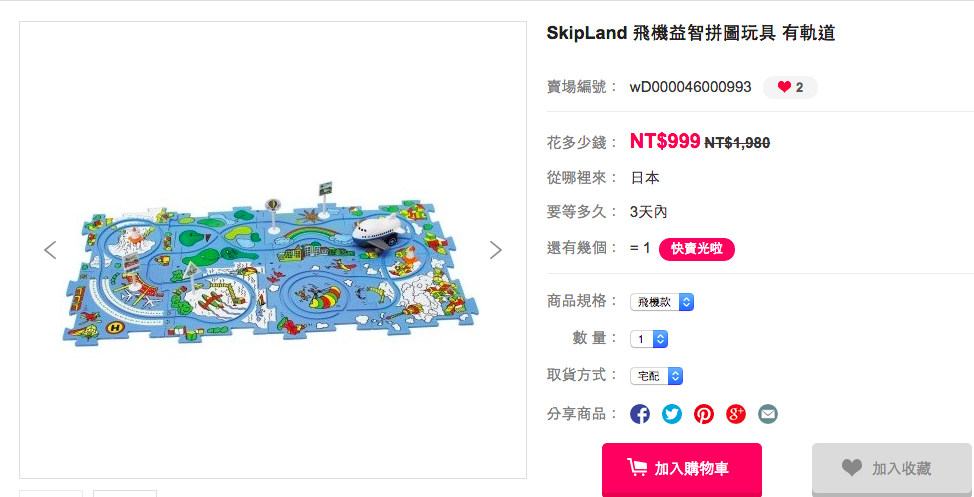The width and height of the screenshot is (974, 497).
Task: Show previous product image arrow
Action: click(x=50, y=250)
